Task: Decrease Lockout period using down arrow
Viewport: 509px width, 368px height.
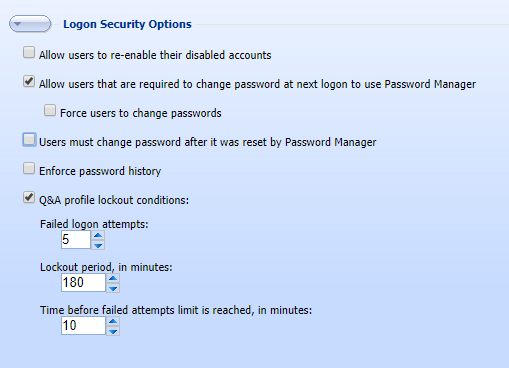Action: (113, 288)
